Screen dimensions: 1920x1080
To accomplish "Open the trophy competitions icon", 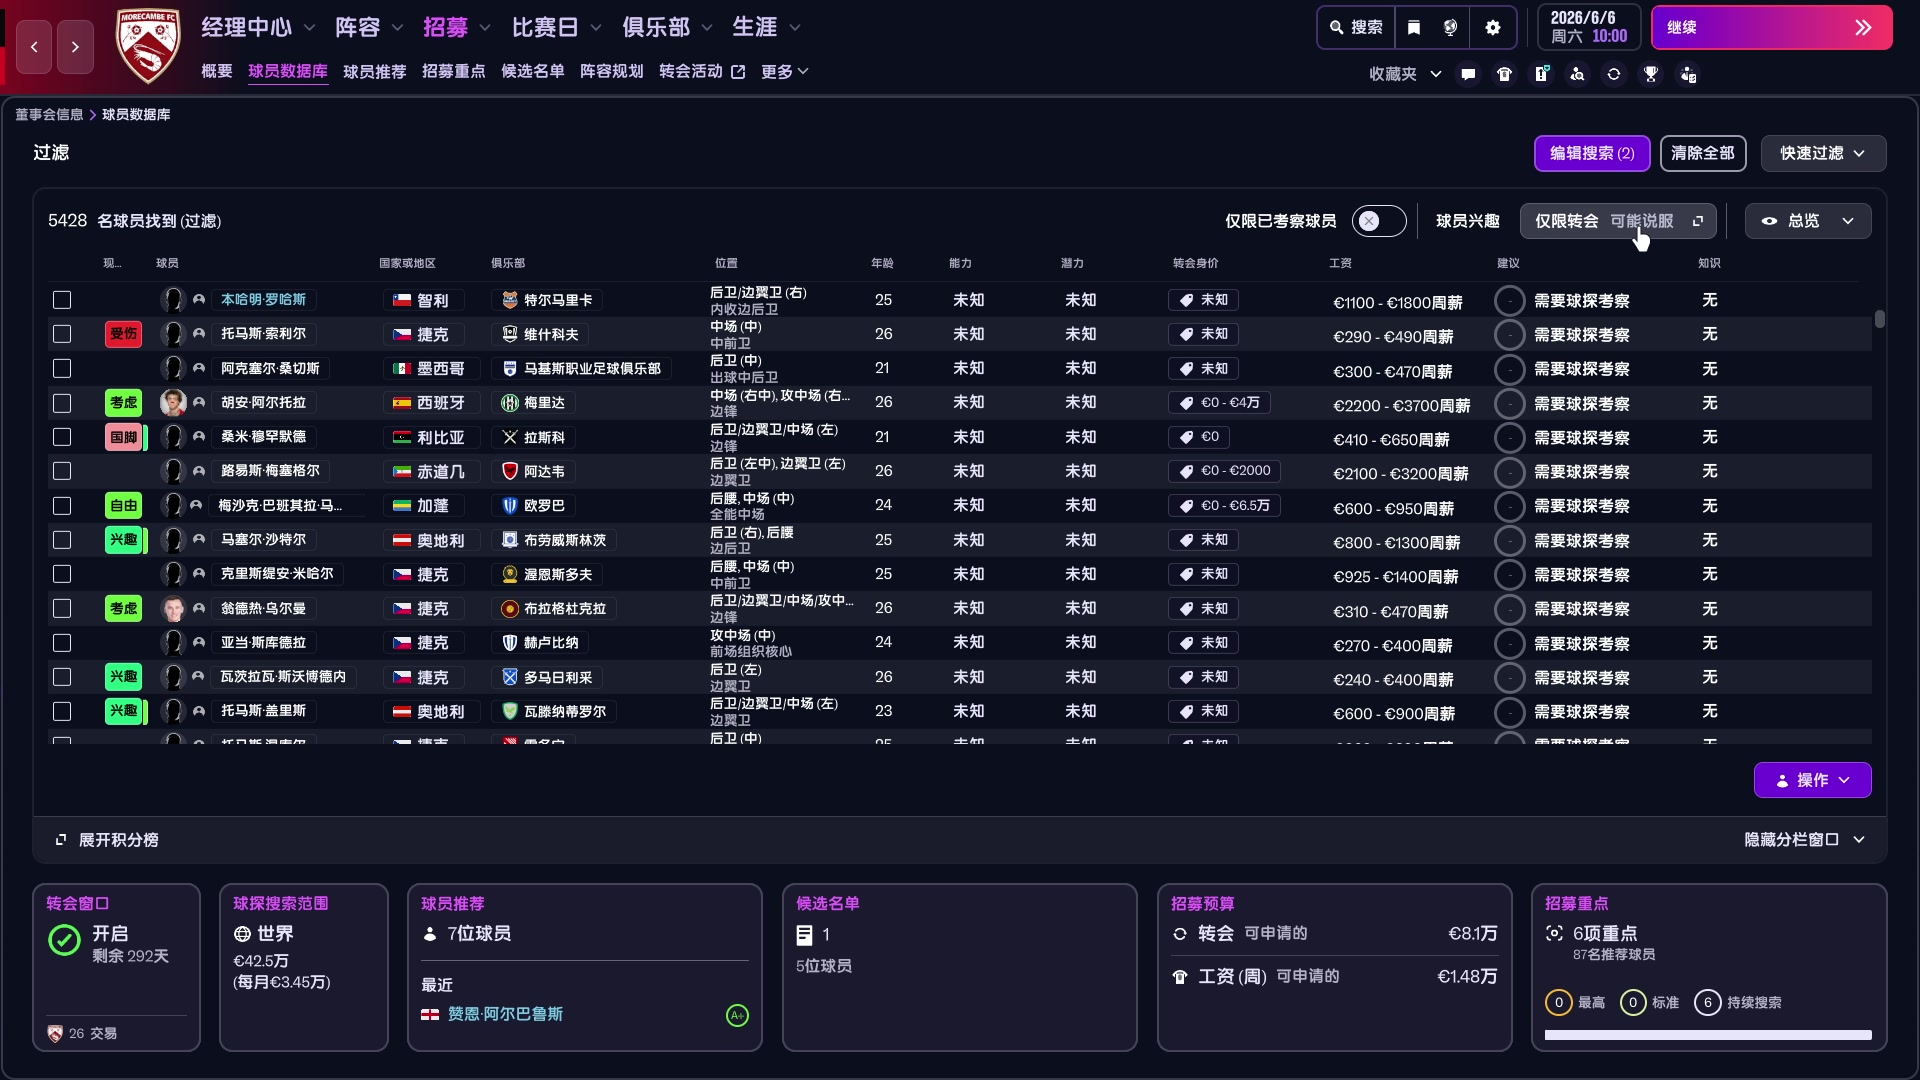I will pos(1651,73).
